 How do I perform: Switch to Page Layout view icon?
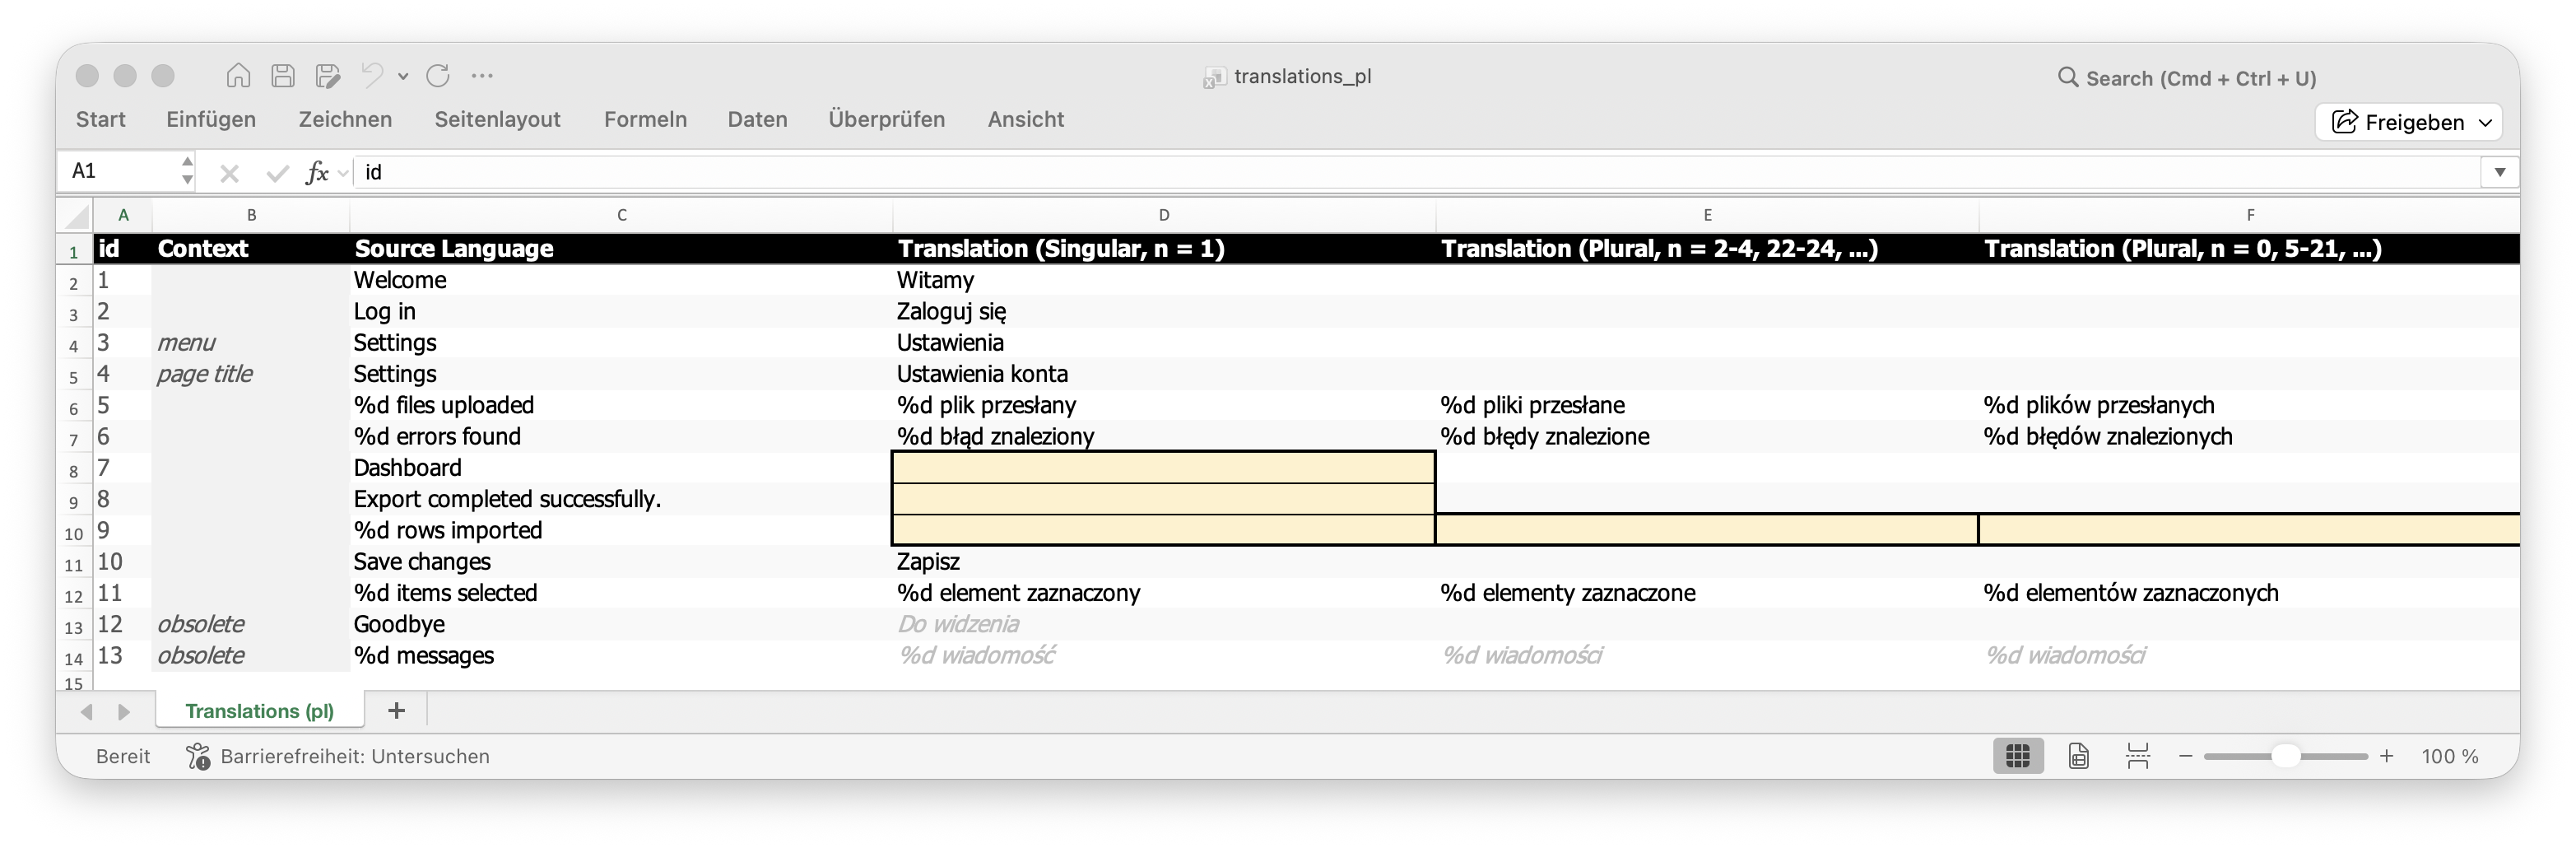coord(2078,756)
